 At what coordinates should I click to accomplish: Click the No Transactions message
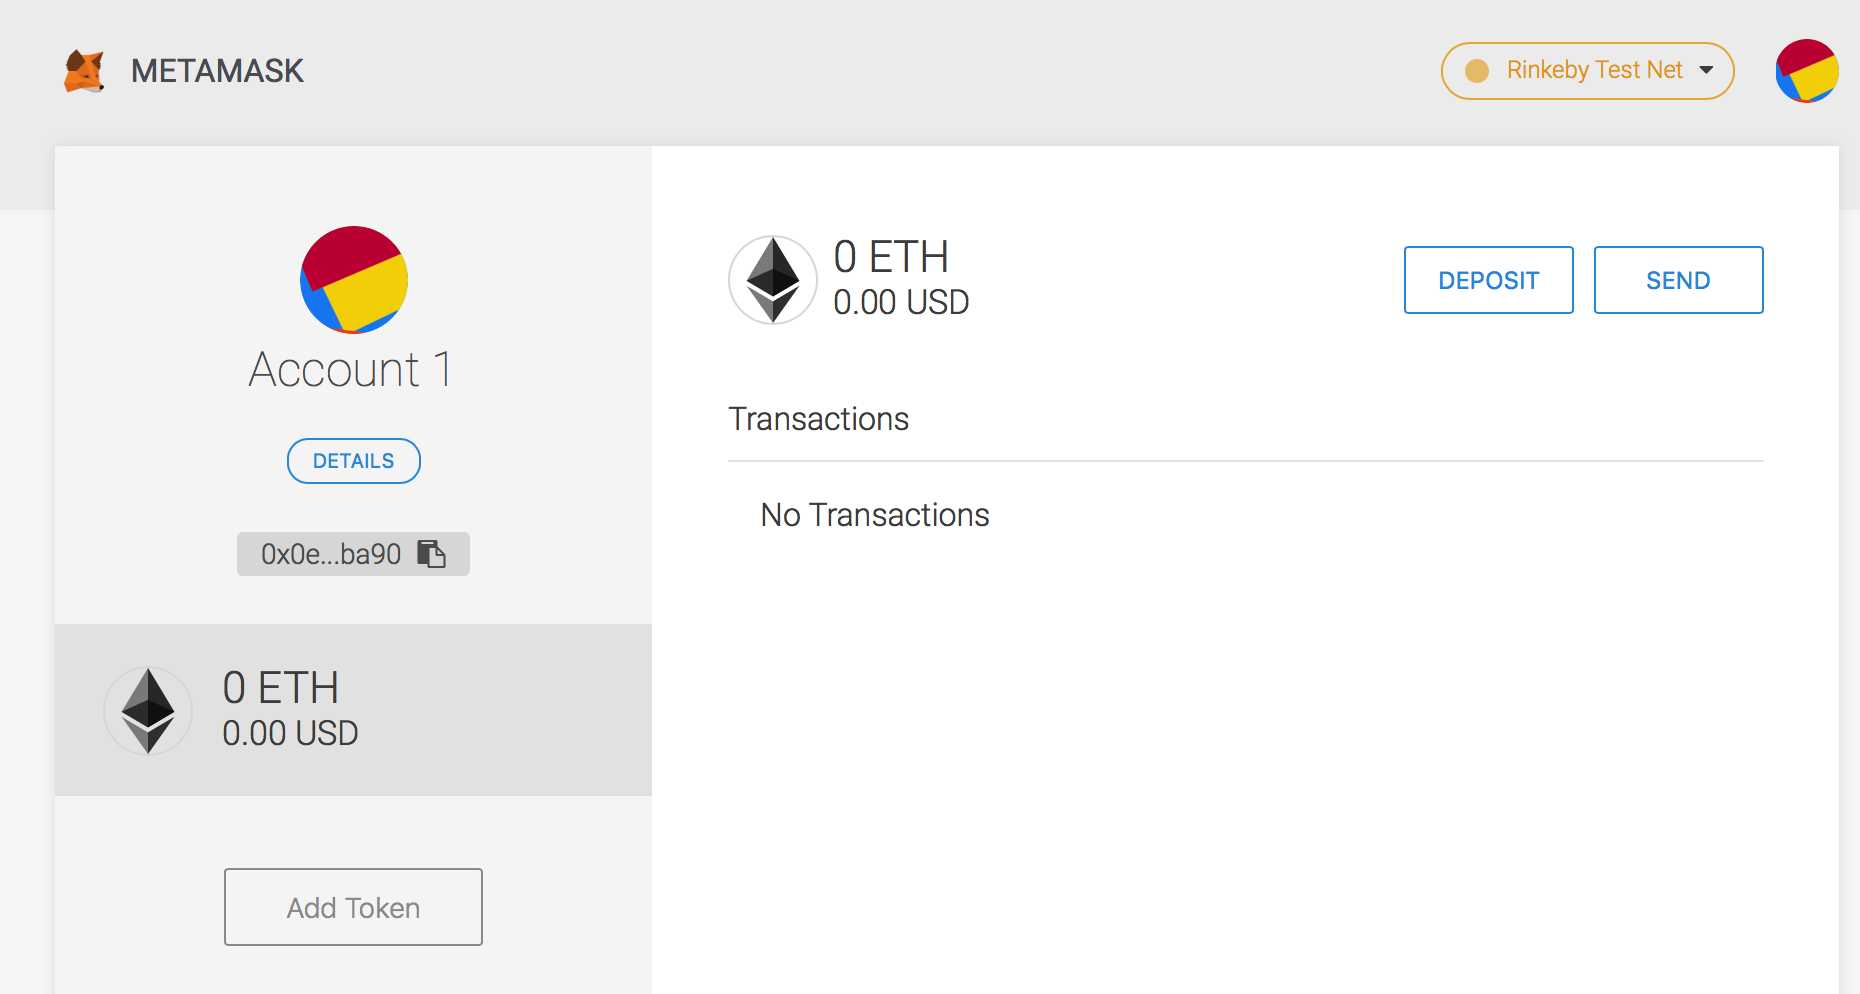click(x=875, y=515)
